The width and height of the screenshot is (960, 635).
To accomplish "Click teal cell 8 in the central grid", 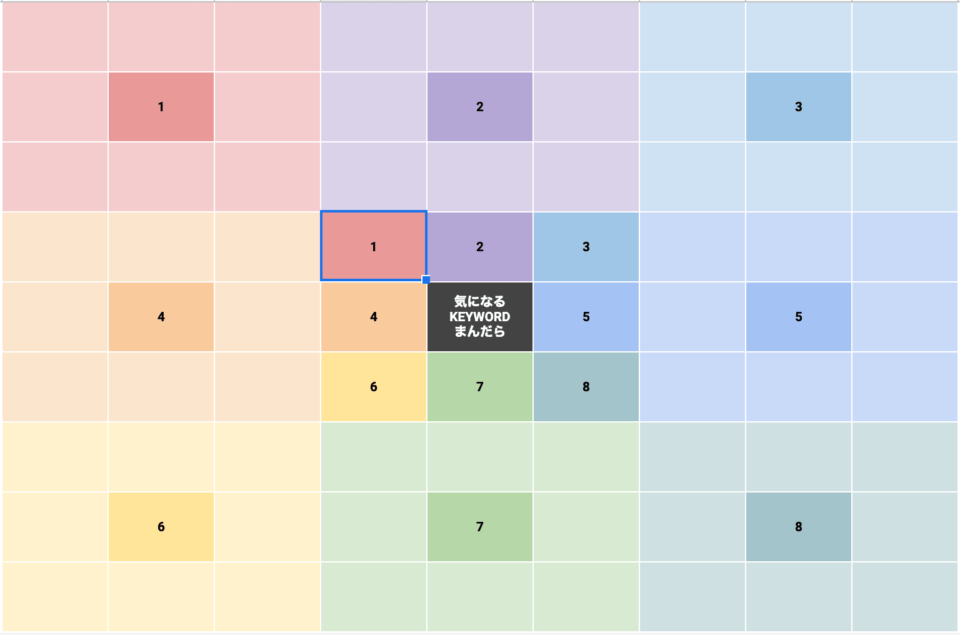I will [586, 387].
